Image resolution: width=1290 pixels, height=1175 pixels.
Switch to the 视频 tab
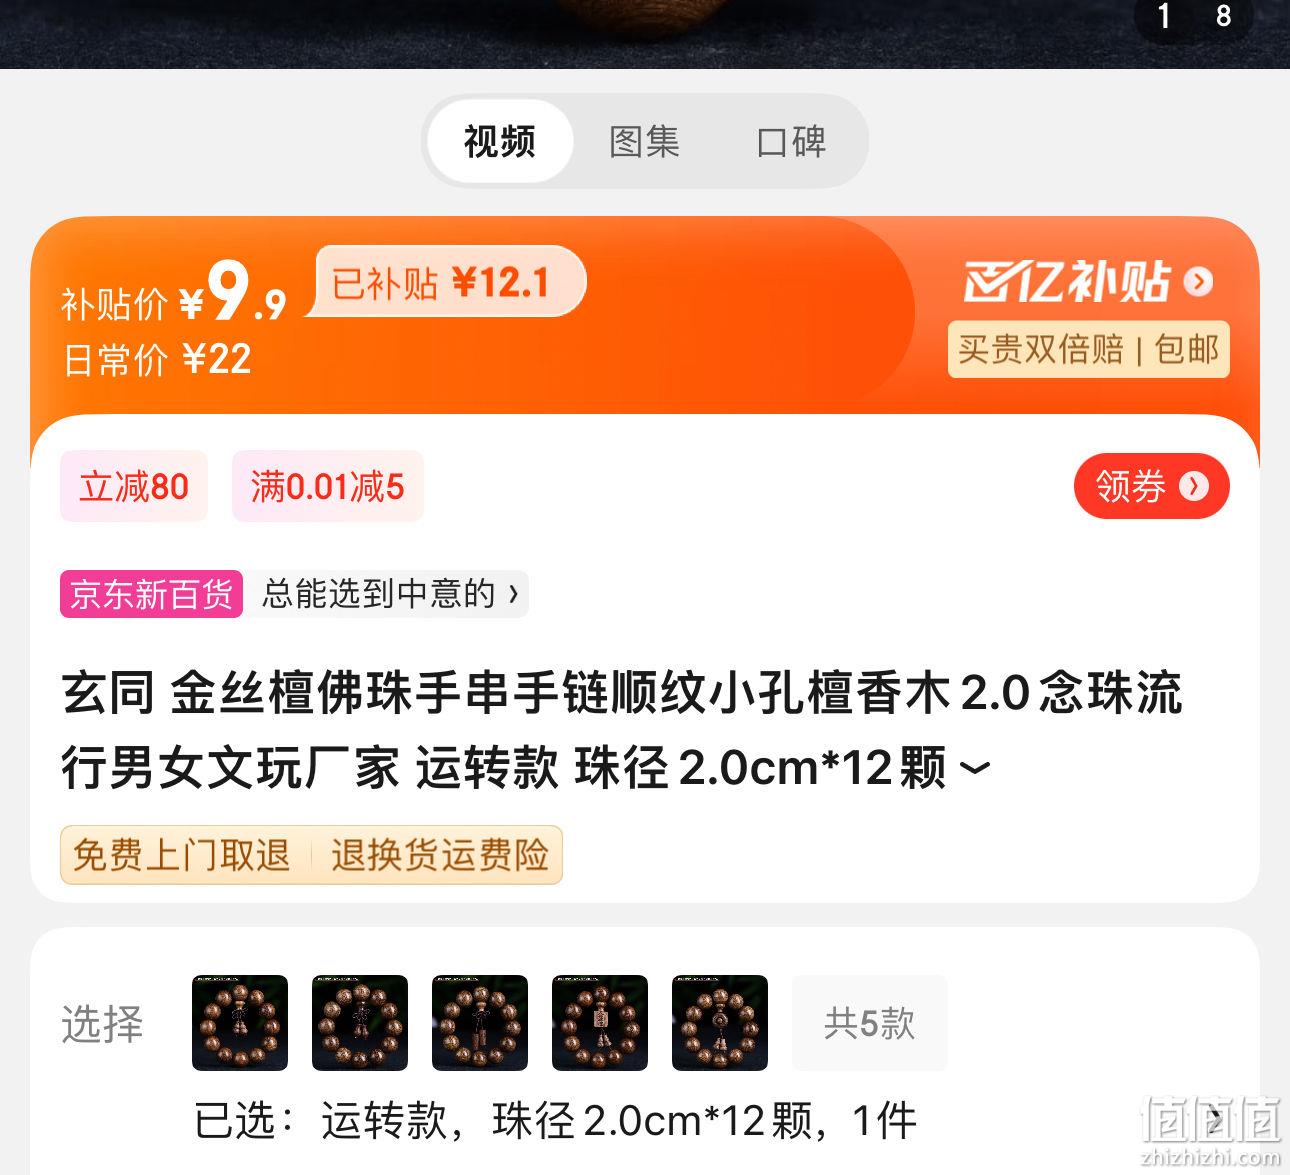[x=500, y=141]
